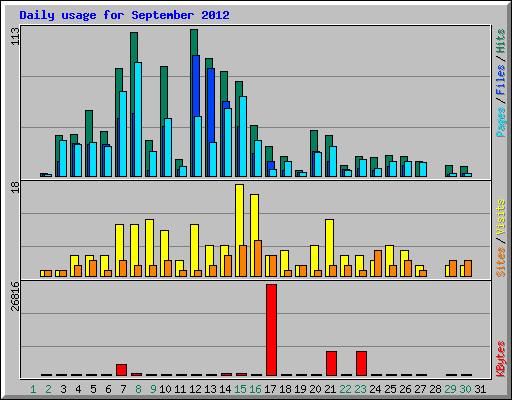Select the red KBytes bar for day 23

361,363
